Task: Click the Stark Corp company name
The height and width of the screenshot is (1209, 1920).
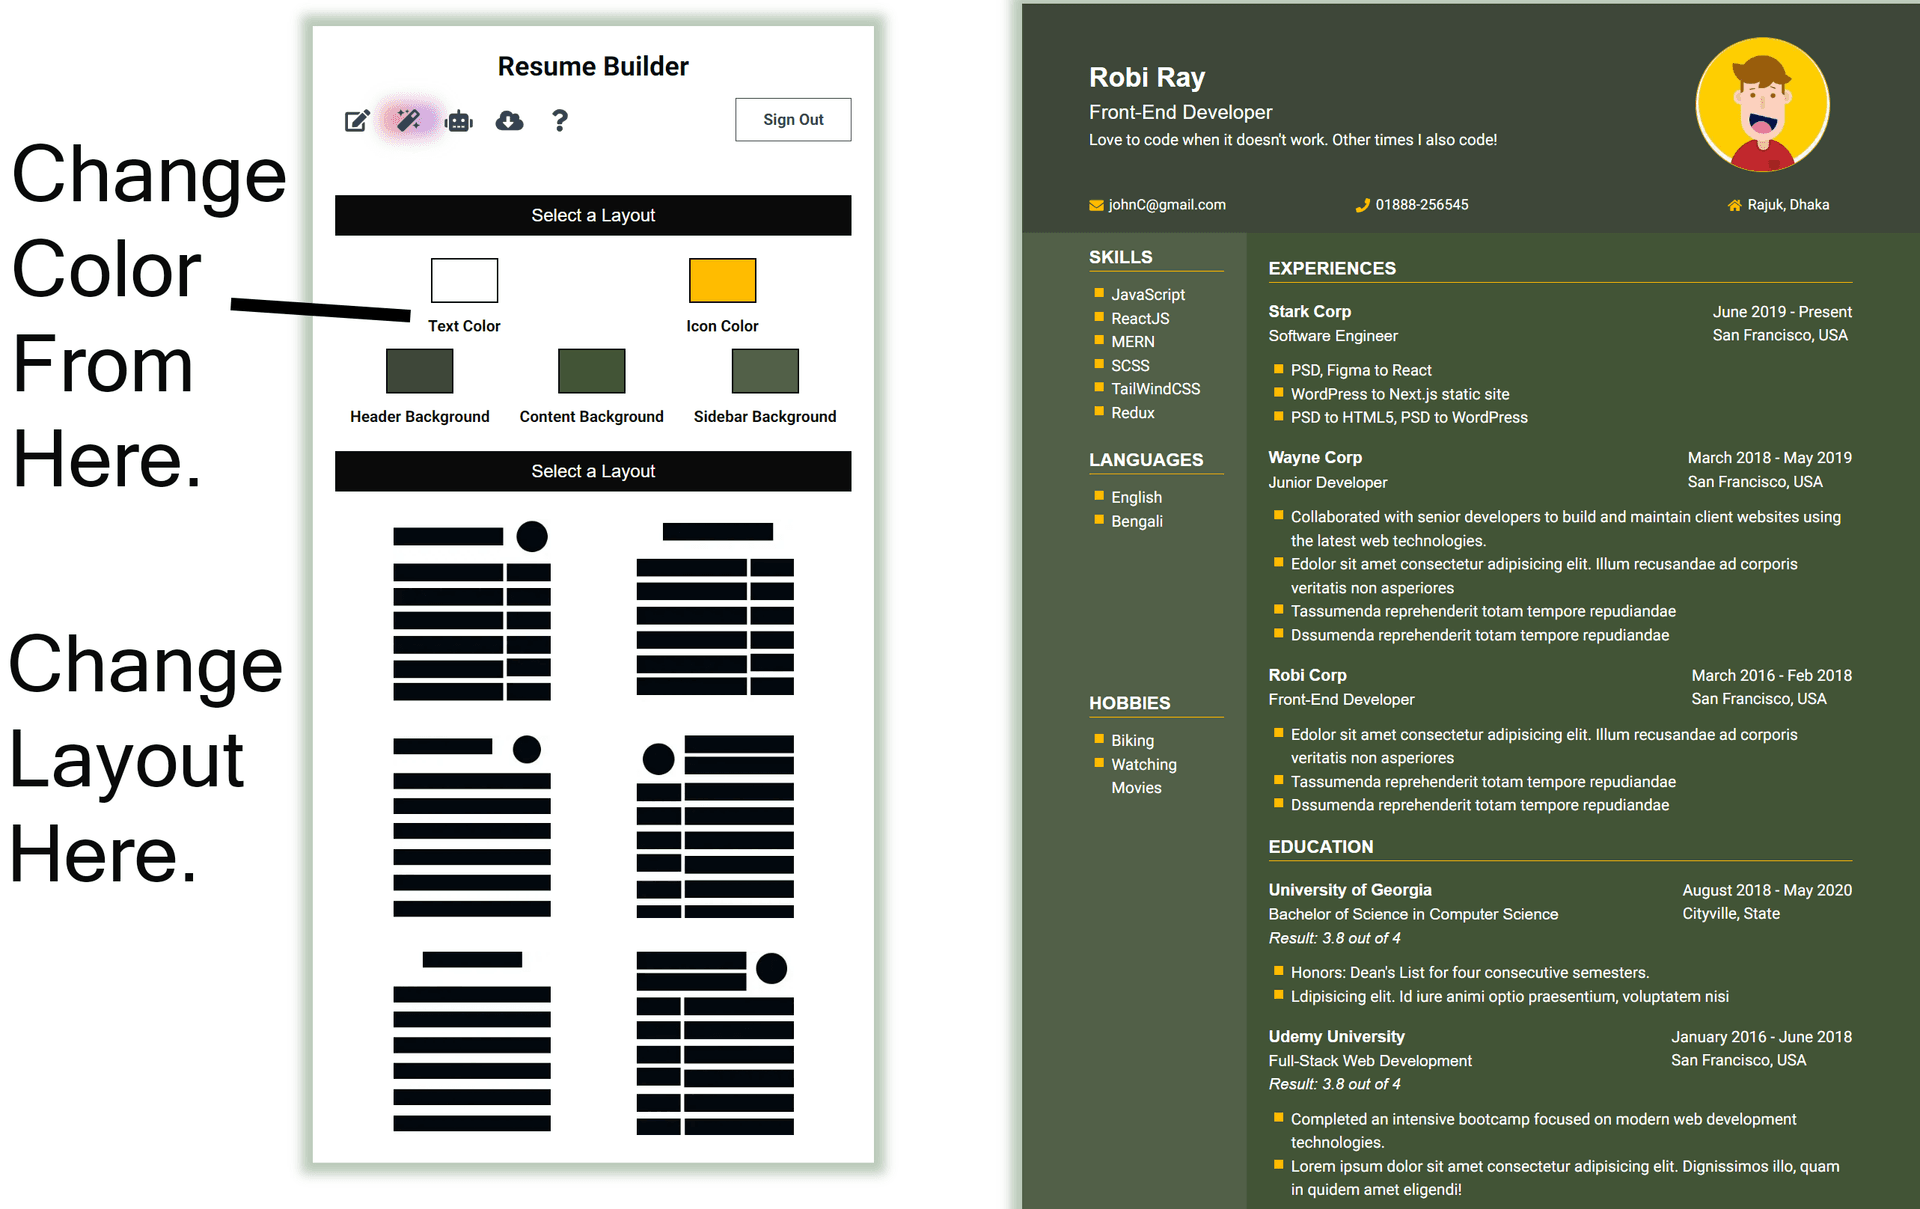Action: (x=1309, y=312)
